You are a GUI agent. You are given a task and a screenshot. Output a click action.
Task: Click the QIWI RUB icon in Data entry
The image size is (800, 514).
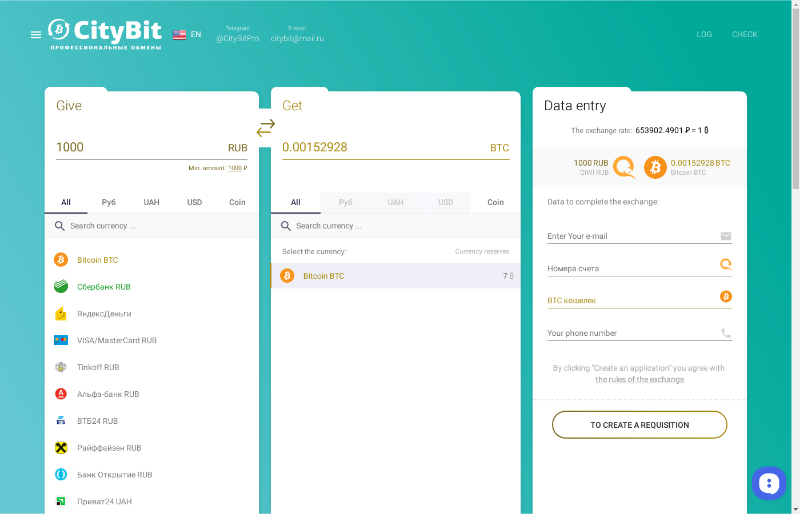click(625, 167)
